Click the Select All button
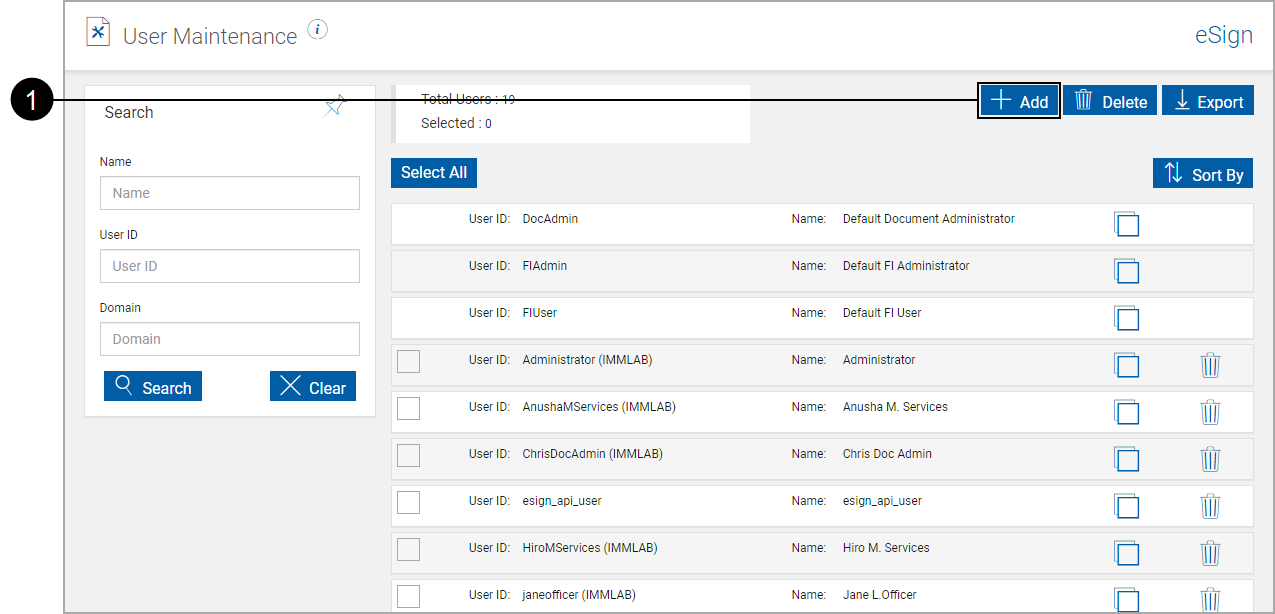The height and width of the screenshot is (614, 1275). [434, 172]
